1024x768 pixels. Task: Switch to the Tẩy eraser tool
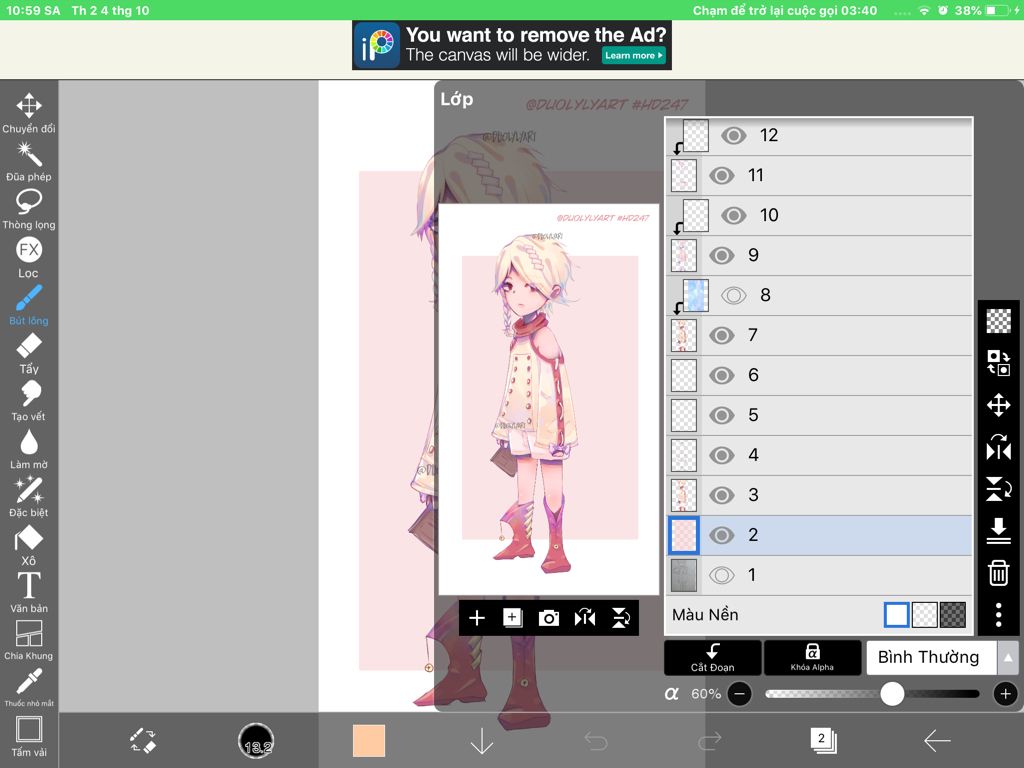(x=28, y=350)
